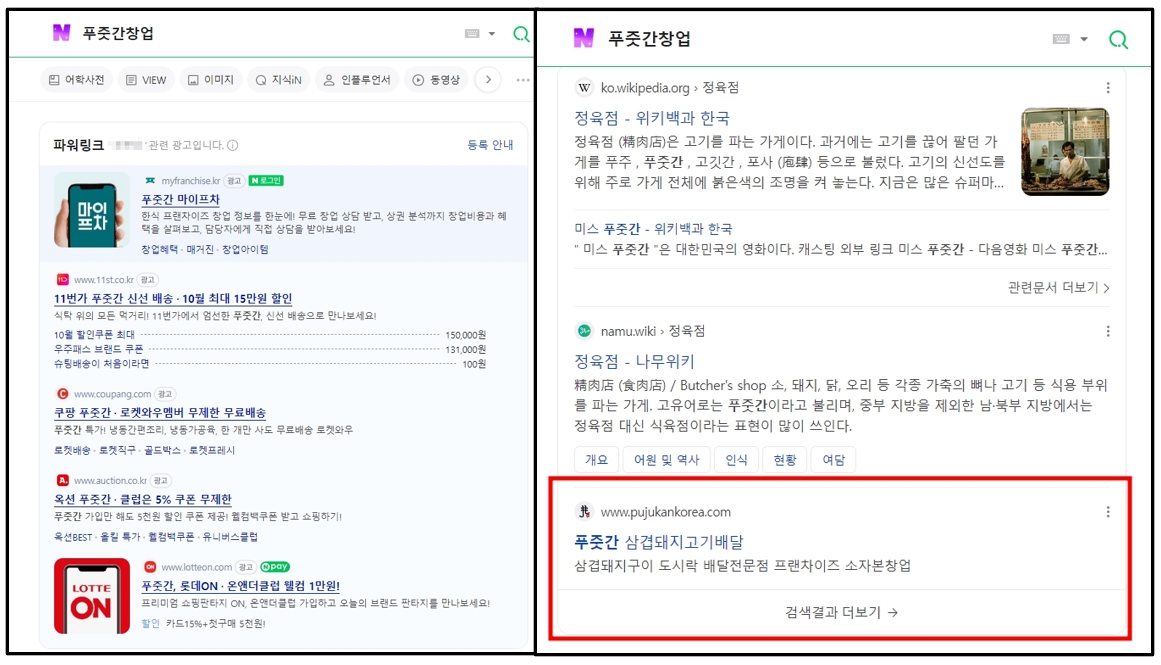
Task: Select the 어학사전 tab
Action: [76, 80]
